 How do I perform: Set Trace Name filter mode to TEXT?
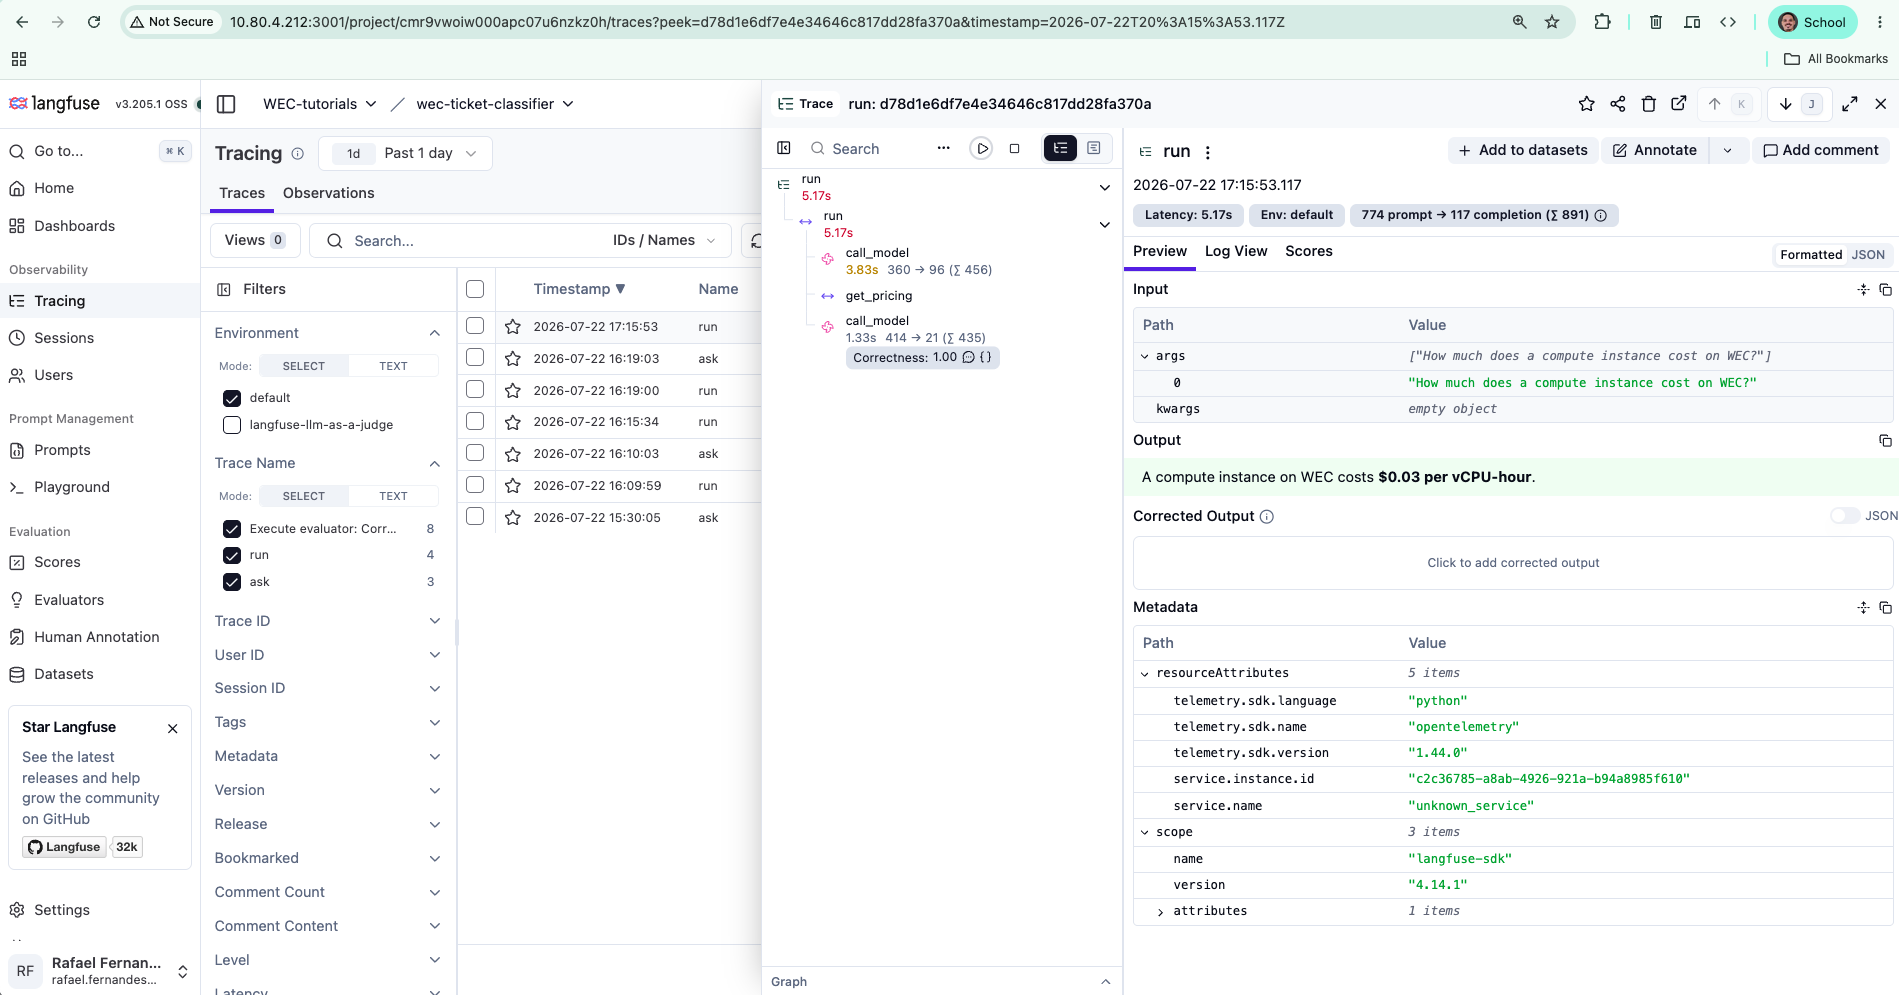[393, 496]
